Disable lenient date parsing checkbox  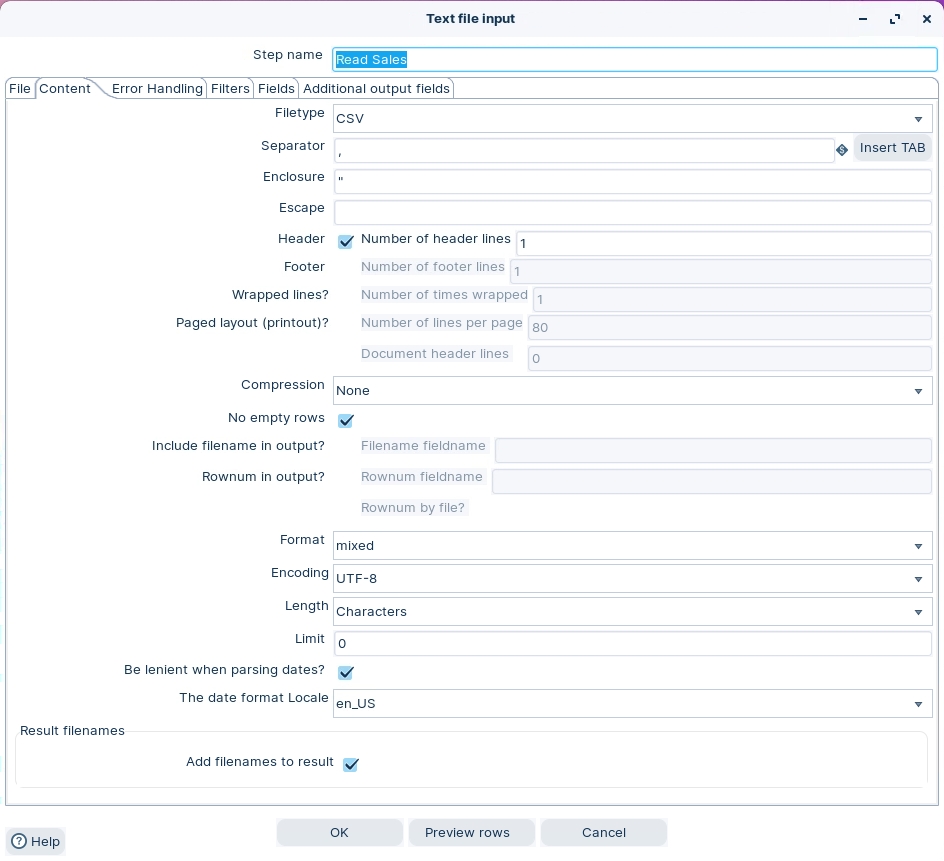[346, 672]
